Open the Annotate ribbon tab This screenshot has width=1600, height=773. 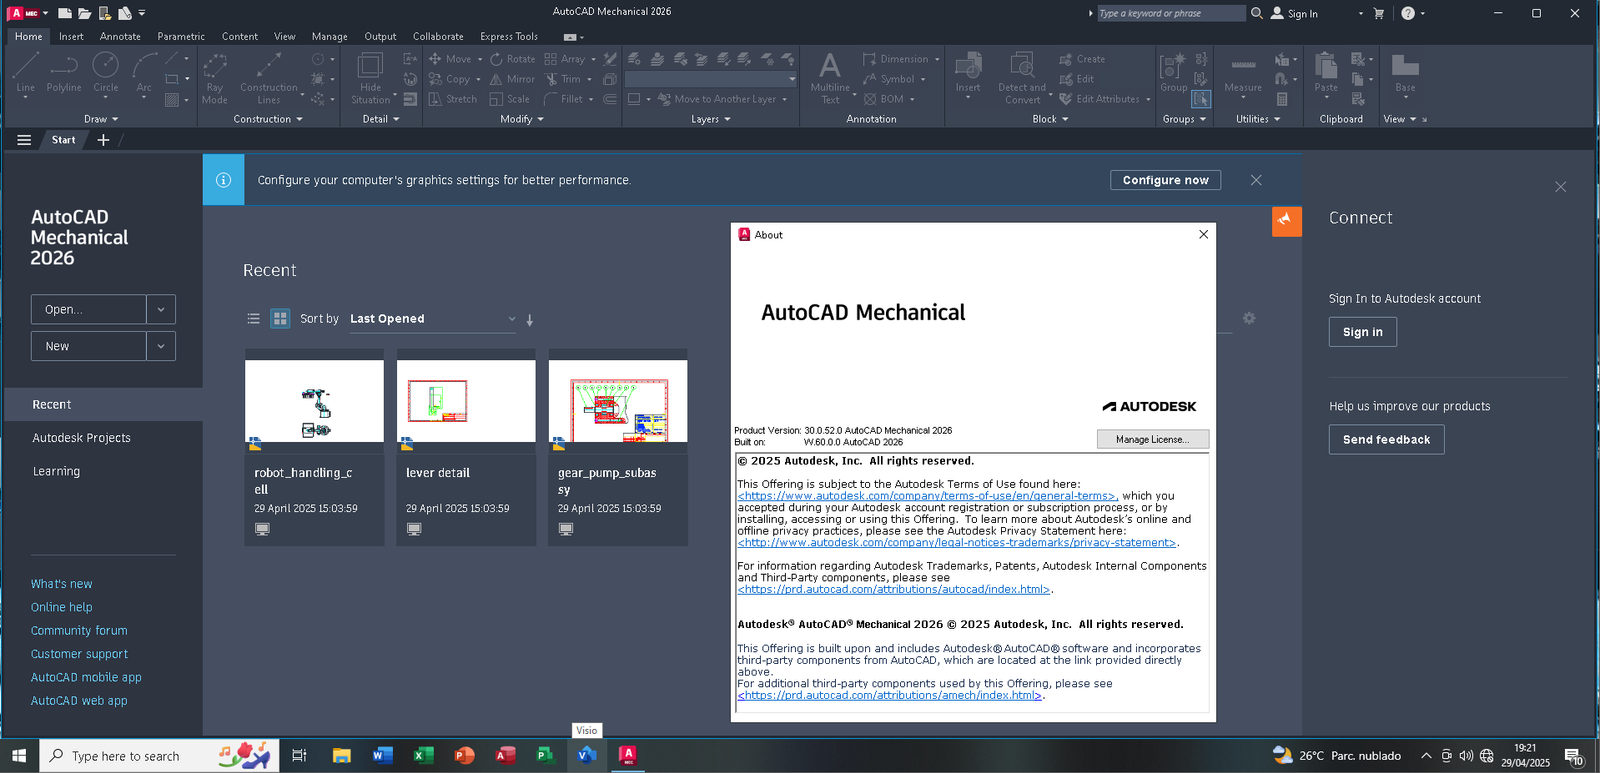(120, 36)
